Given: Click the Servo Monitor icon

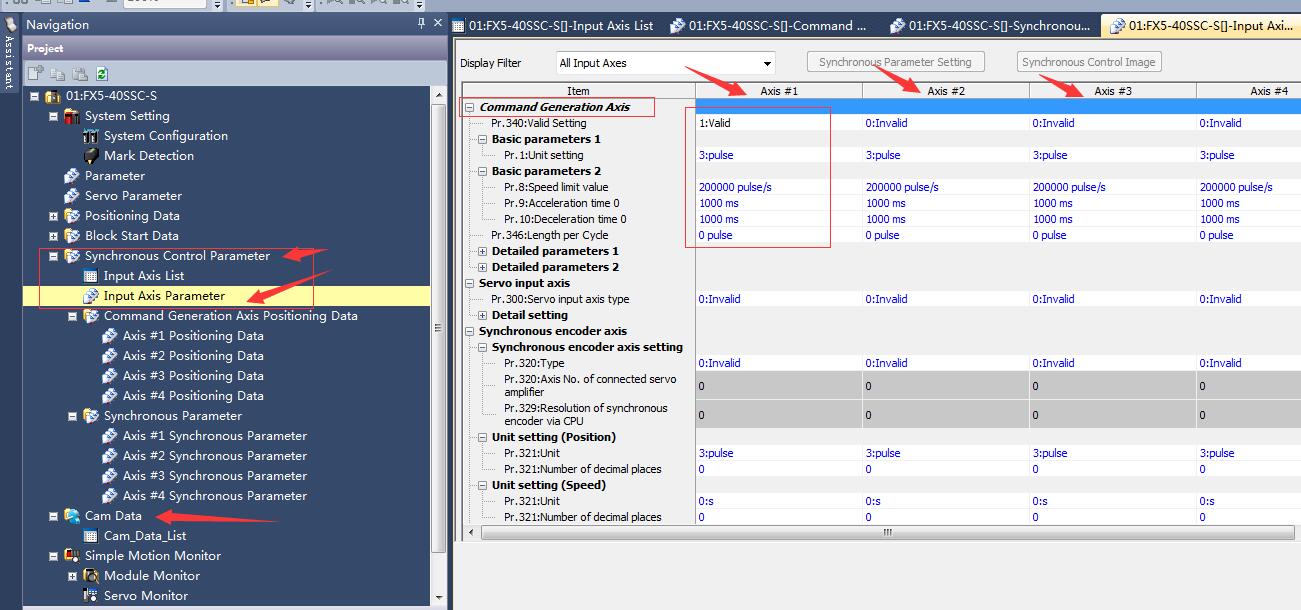Looking at the screenshot, I should 91,596.
